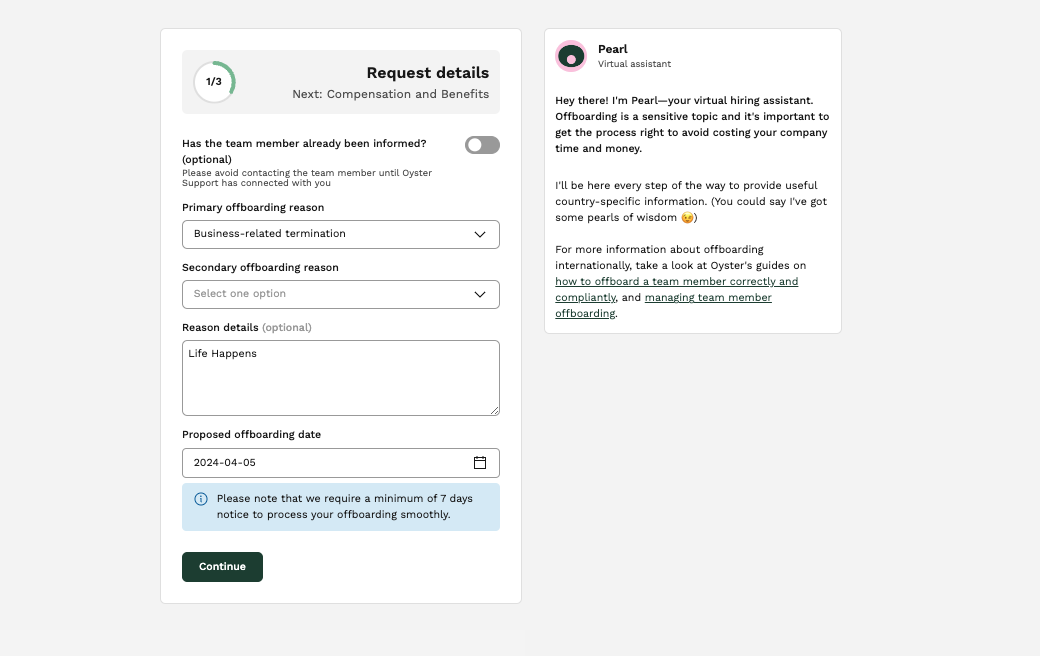1040x656 pixels.
Task: Click Pearl's avatar icon
Action: pos(571,56)
